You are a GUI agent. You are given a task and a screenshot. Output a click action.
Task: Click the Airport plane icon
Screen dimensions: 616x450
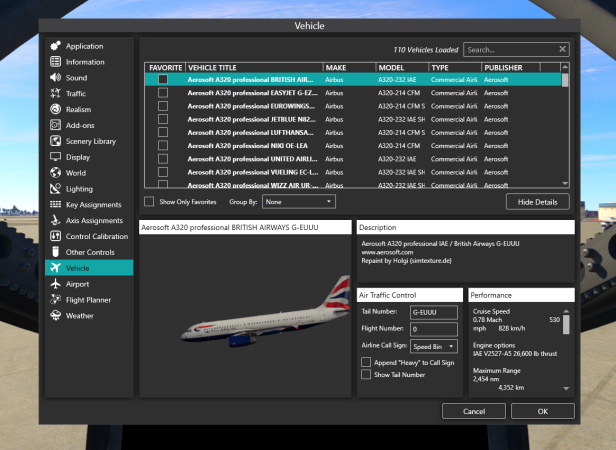pyautogui.click(x=55, y=284)
